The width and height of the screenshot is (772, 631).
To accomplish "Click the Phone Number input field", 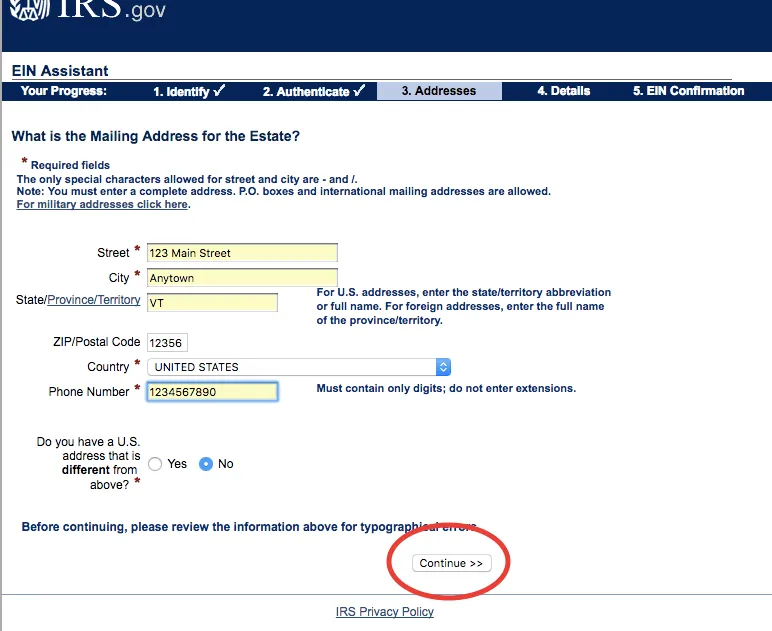I will coord(212,392).
